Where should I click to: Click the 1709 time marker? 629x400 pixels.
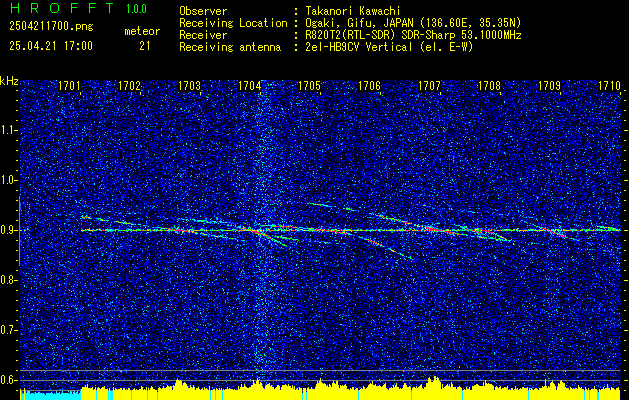549,86
